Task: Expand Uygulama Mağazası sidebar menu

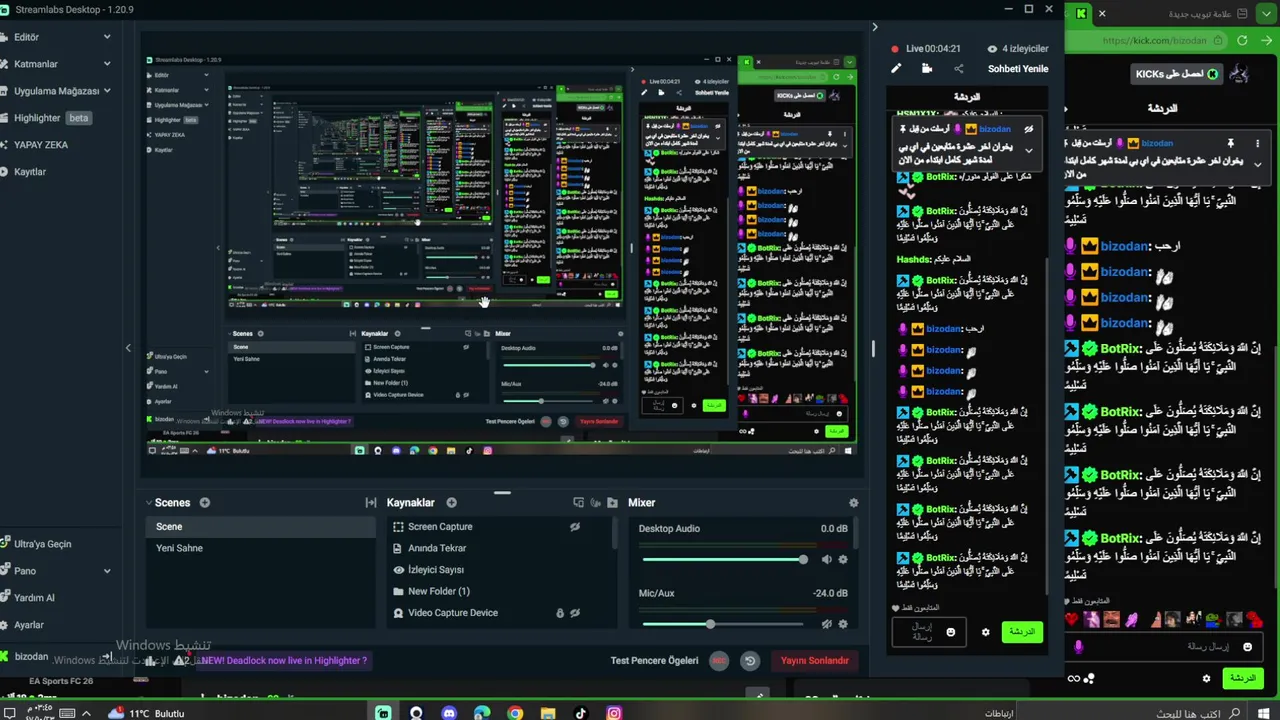Action: [107, 91]
